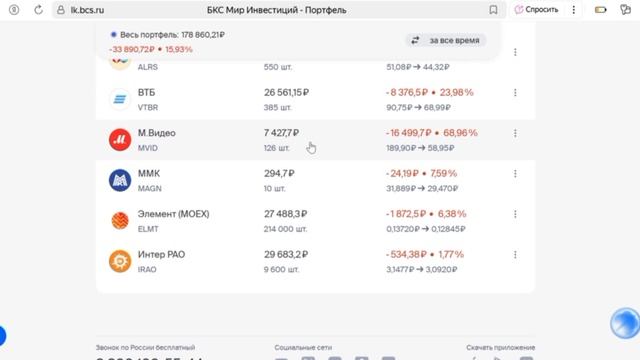Click the ММК blue logo
The image size is (640, 360).
click(x=120, y=180)
